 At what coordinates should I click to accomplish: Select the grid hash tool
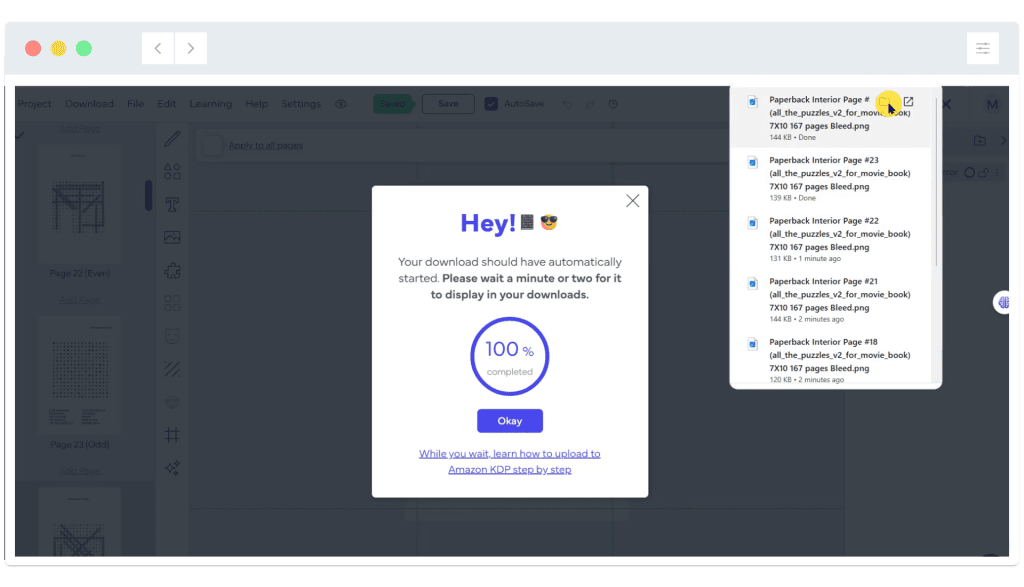pyautogui.click(x=172, y=435)
